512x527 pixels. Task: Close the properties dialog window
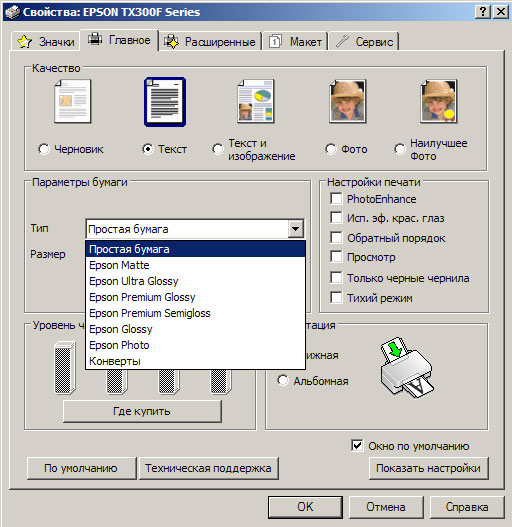click(501, 12)
